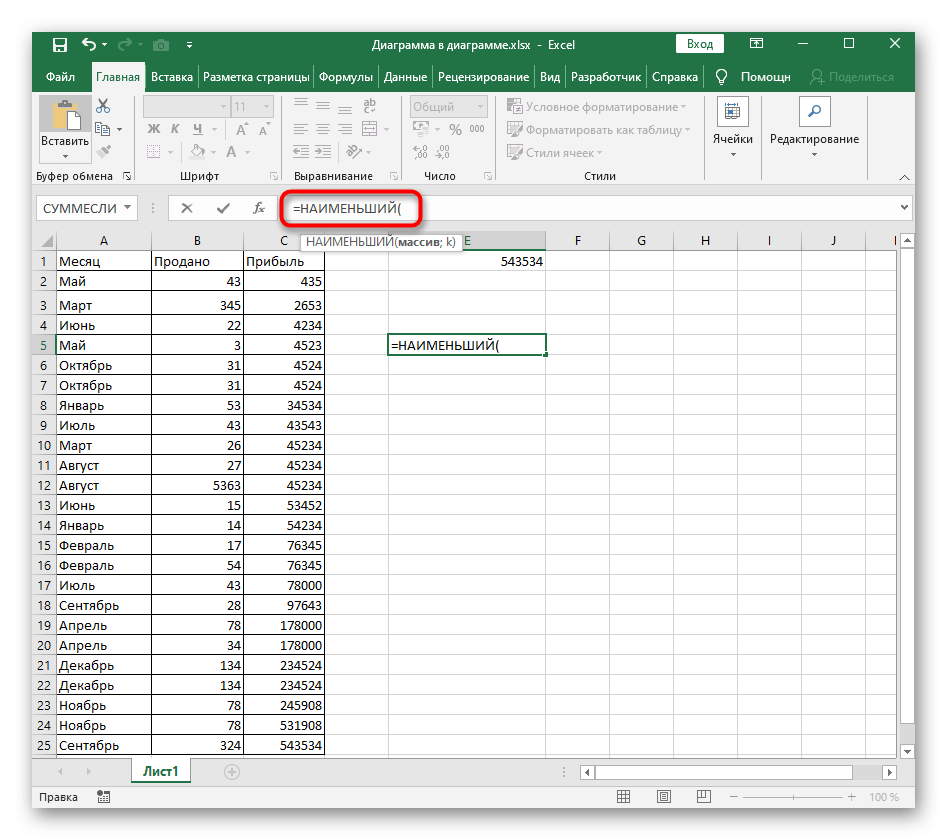The image size is (947, 840).
Task: Open Справка tab
Action: point(675,77)
